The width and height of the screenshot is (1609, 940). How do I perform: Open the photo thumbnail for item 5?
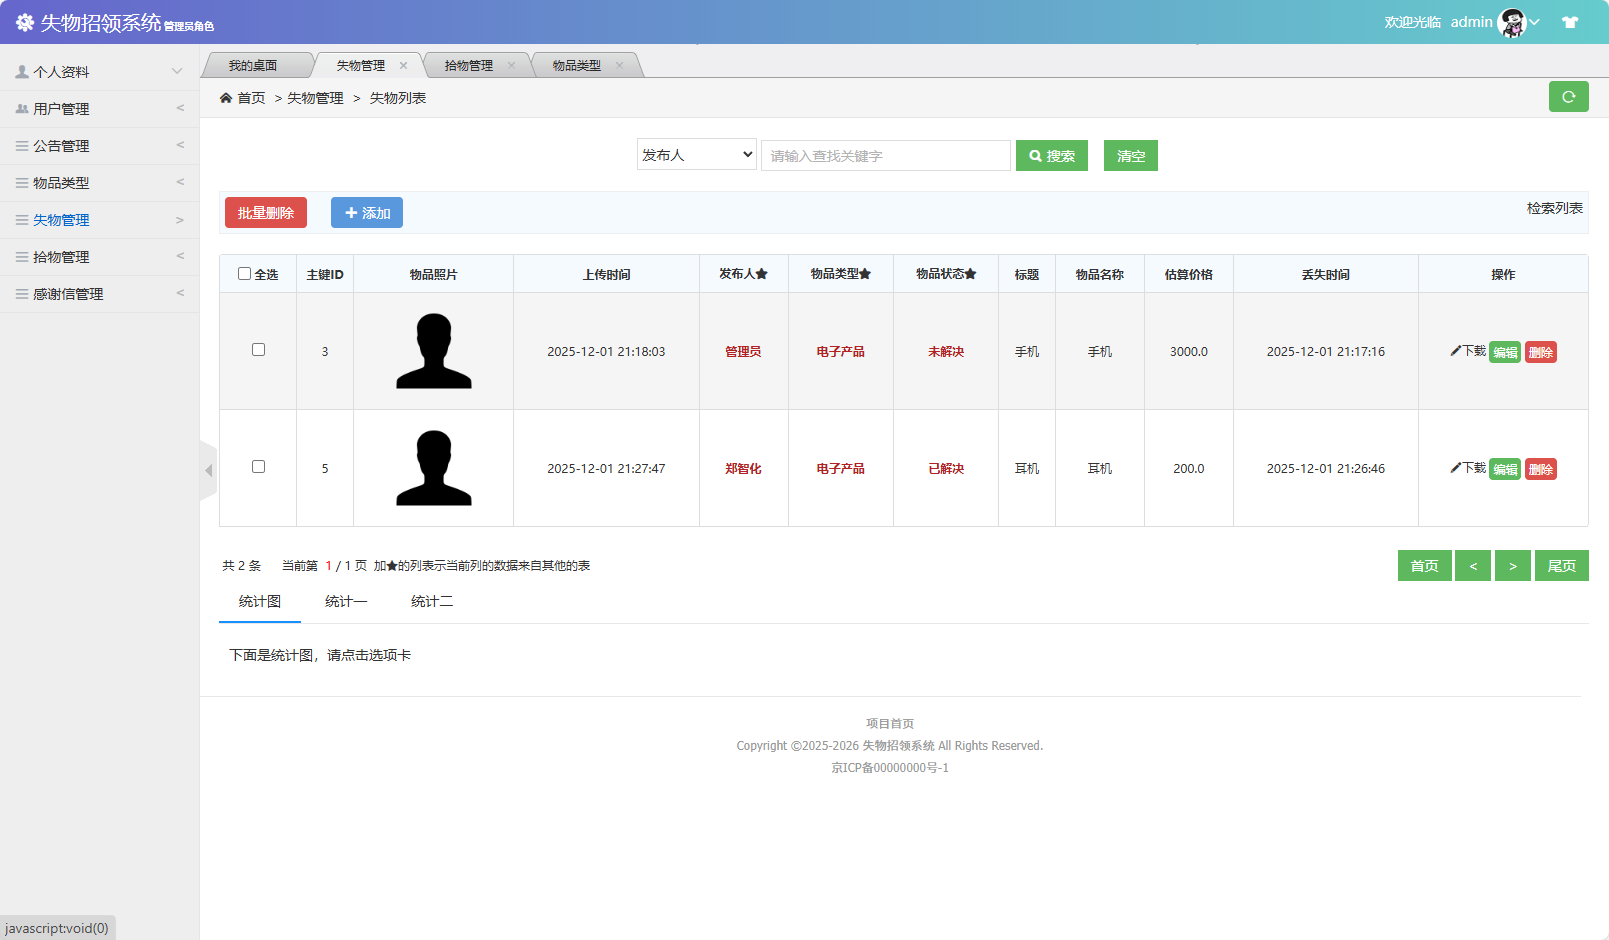click(x=433, y=468)
